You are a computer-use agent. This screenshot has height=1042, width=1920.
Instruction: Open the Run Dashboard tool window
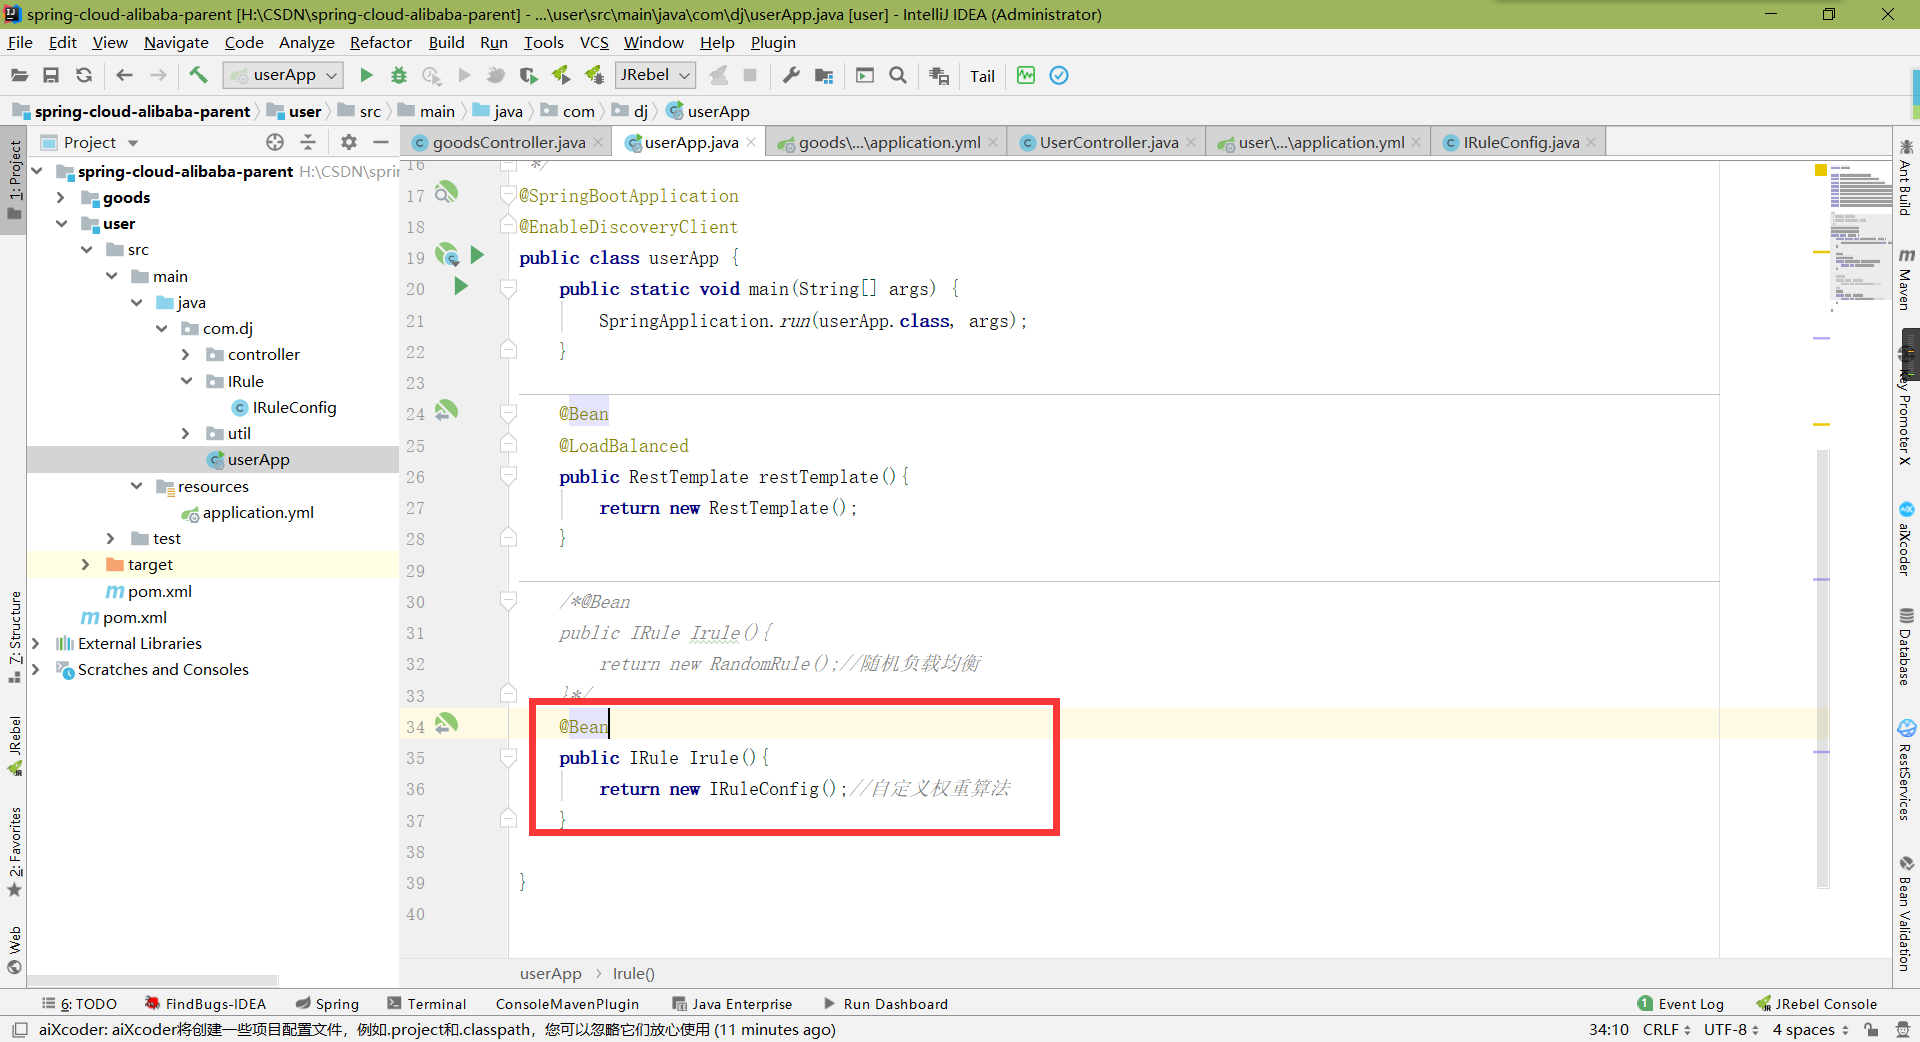(x=885, y=1004)
